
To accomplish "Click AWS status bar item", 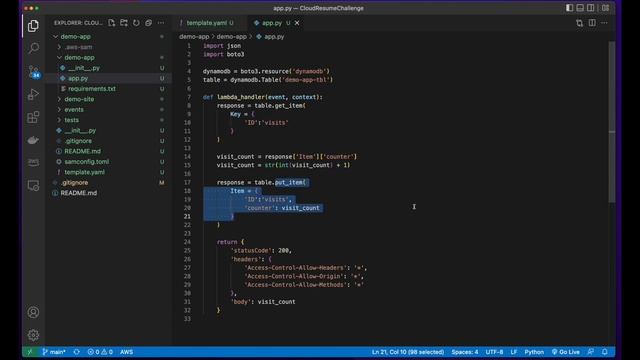I will (127, 352).
